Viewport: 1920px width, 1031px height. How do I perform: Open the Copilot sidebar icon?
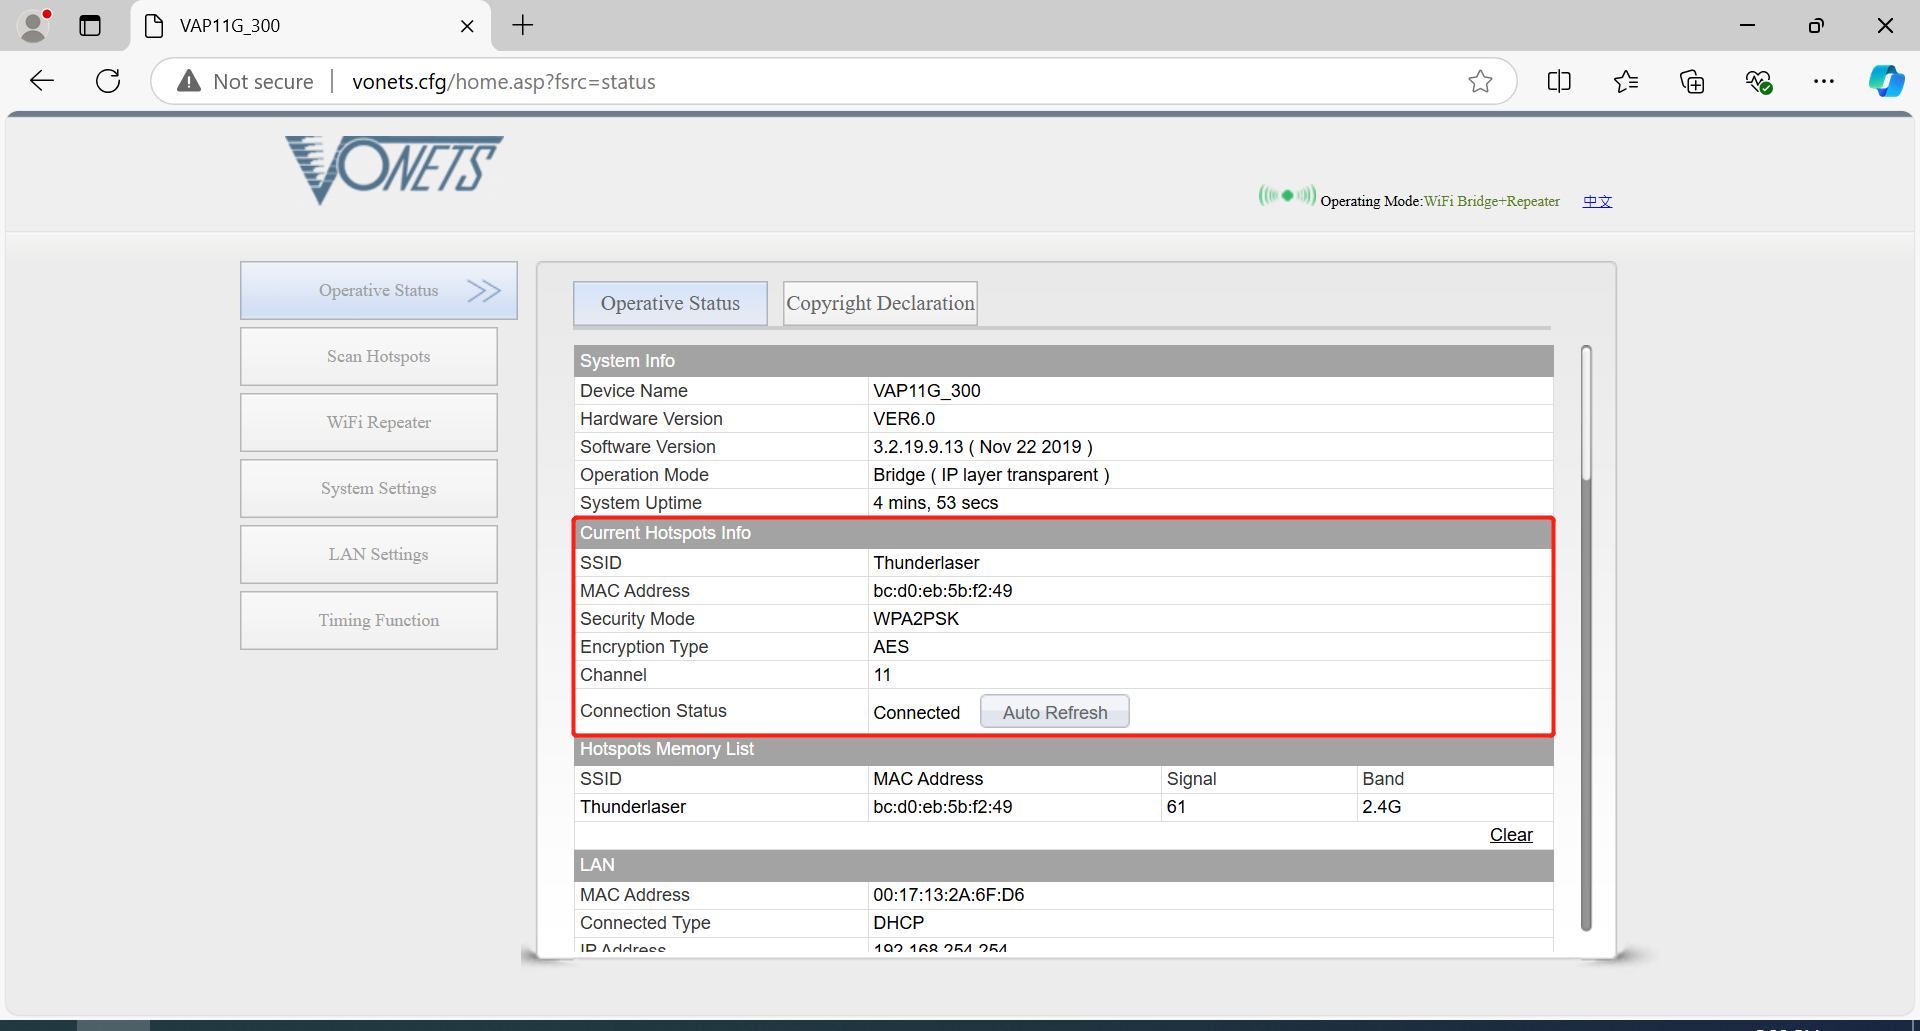[1887, 81]
